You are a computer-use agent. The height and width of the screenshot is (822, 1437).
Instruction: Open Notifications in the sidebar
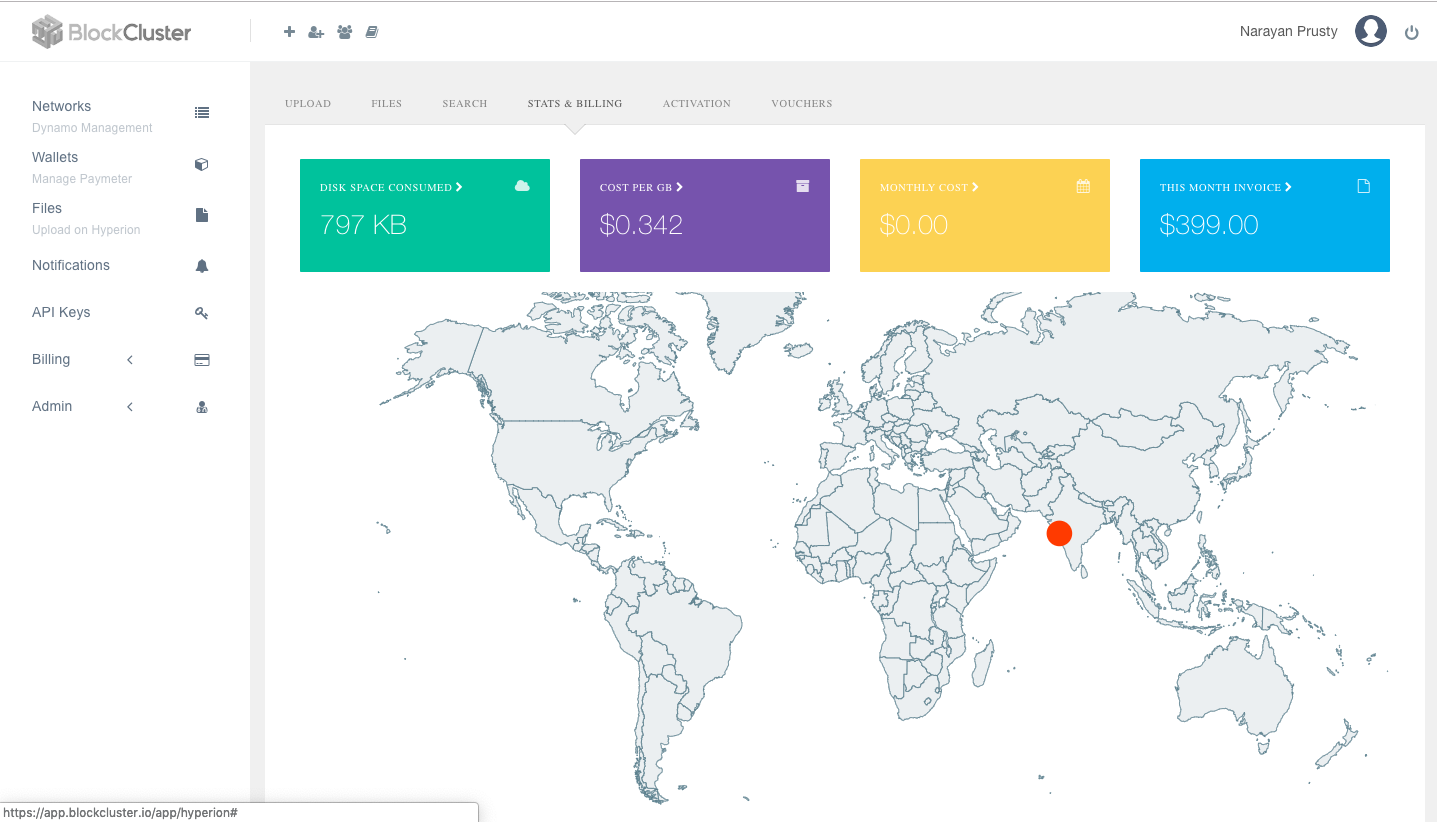[71, 265]
